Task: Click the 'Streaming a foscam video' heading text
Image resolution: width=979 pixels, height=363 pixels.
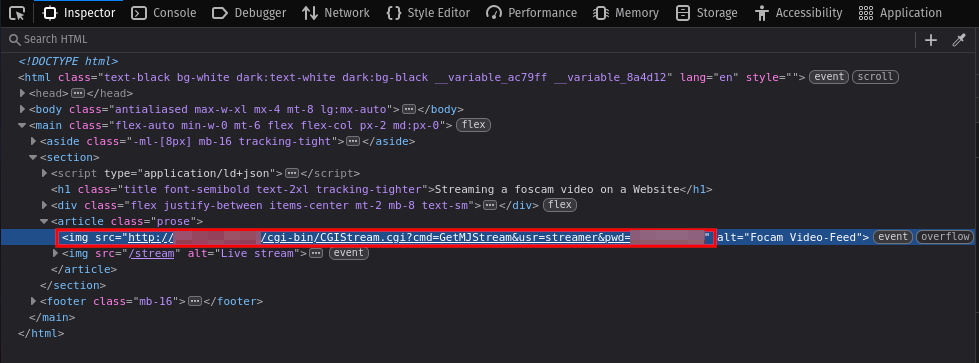Action: coord(557,189)
